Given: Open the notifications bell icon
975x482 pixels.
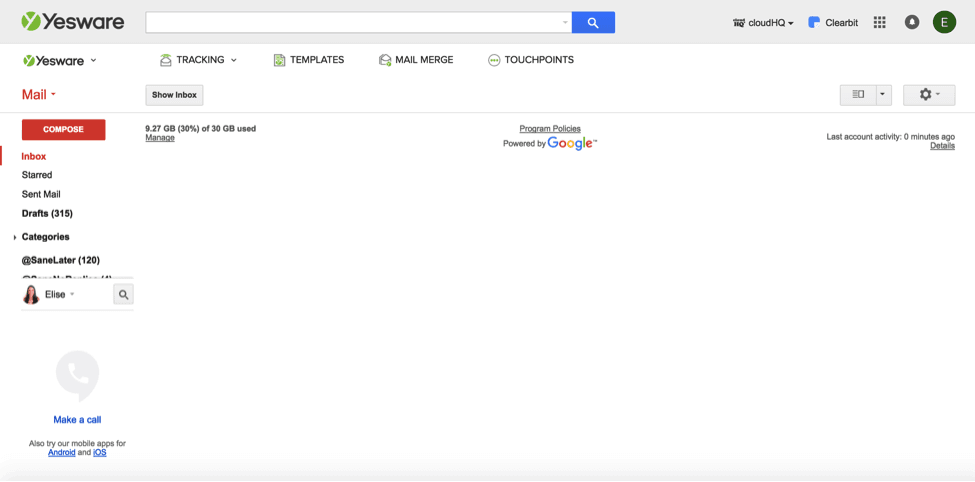Looking at the screenshot, I should 912,22.
